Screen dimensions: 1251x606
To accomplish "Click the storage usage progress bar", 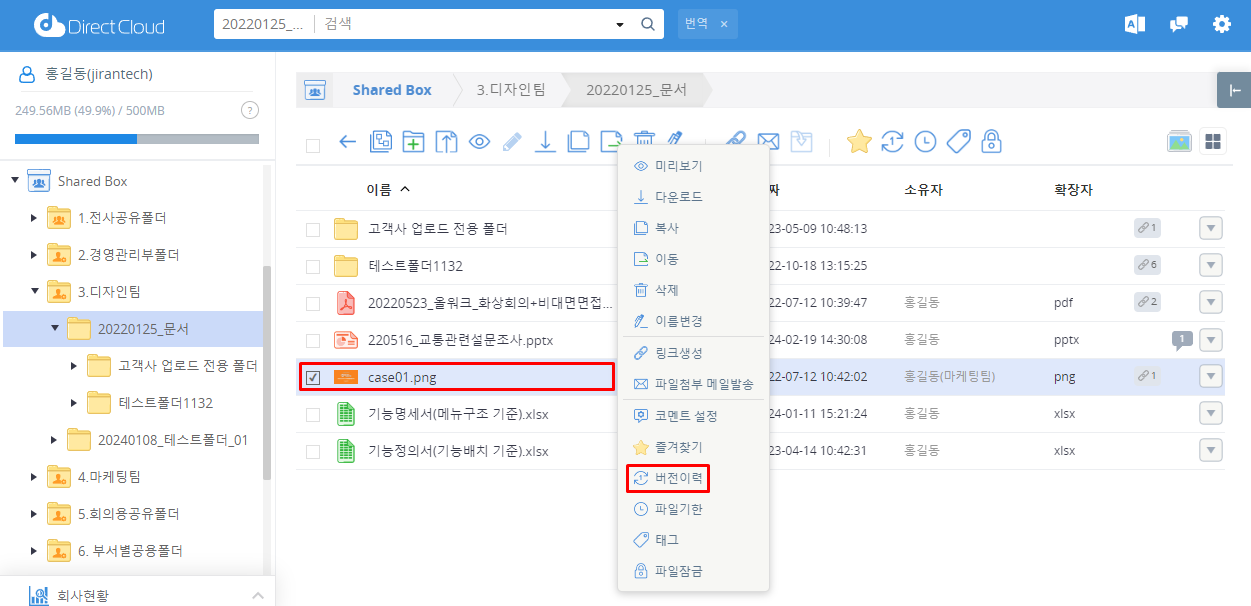I will click(x=136, y=139).
